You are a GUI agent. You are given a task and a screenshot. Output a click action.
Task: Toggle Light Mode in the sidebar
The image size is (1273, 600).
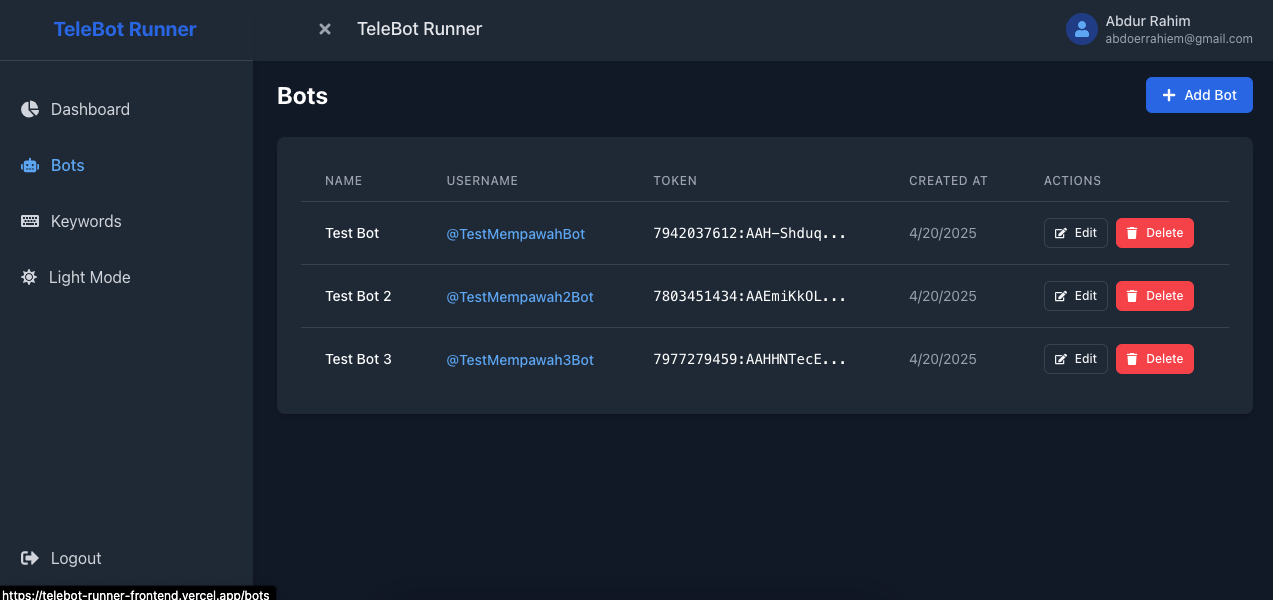[x=89, y=277]
